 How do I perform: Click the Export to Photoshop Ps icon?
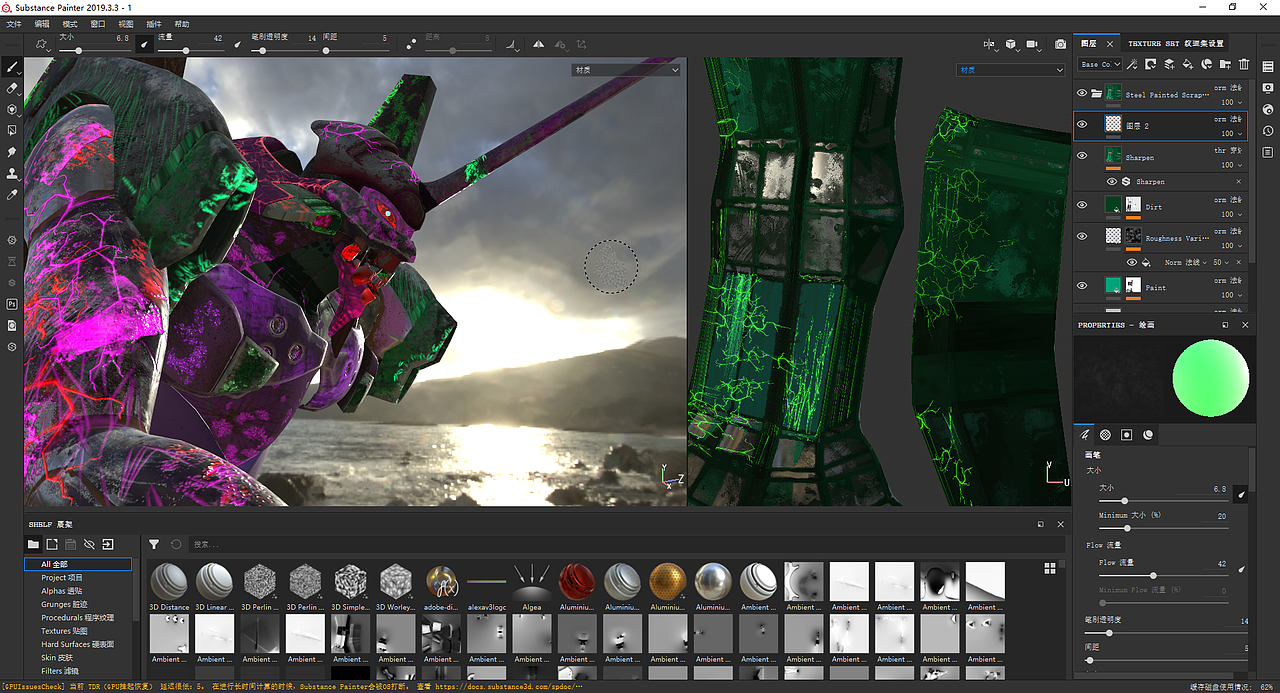tap(12, 303)
